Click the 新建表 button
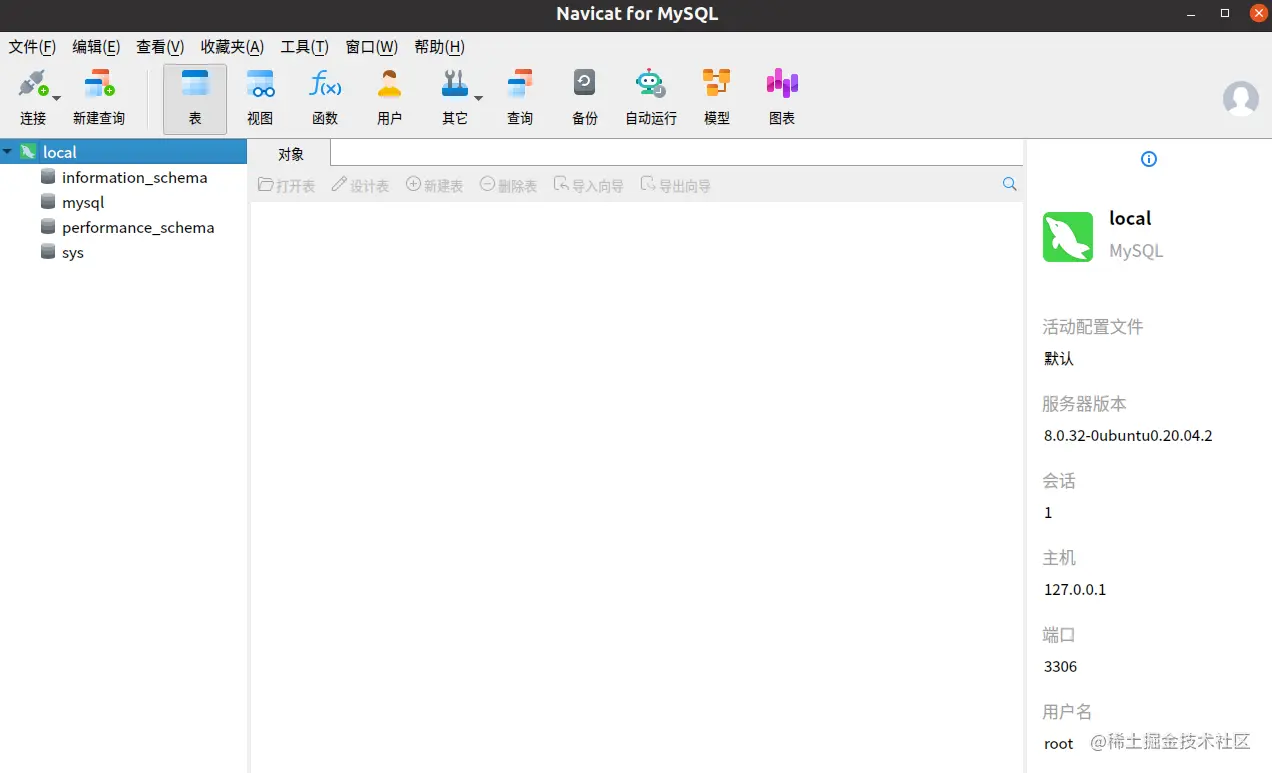Viewport: 1272px width, 773px height. (434, 185)
